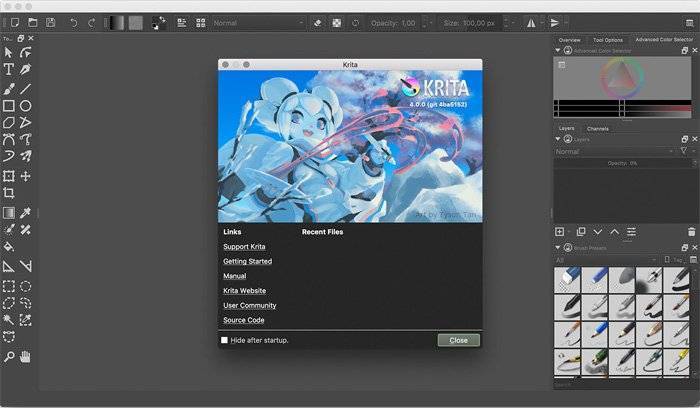This screenshot has width=700, height=408.
Task: Close the Krita welcome dialog
Action: [458, 340]
